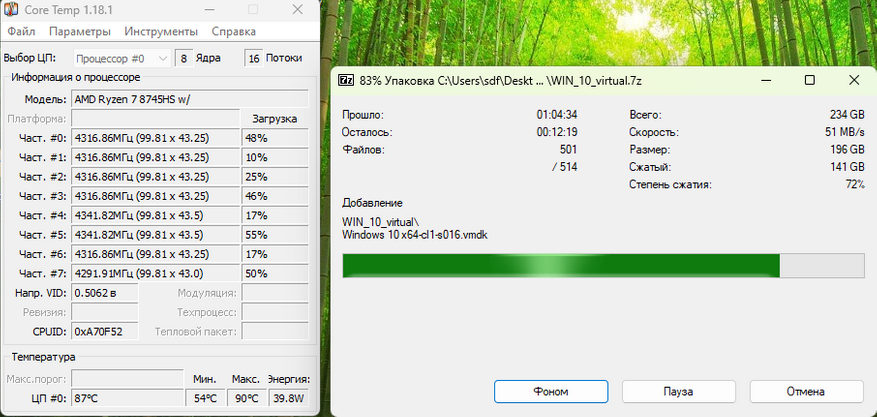Click the threads count field showing 16
The height and width of the screenshot is (417, 877).
[254, 58]
